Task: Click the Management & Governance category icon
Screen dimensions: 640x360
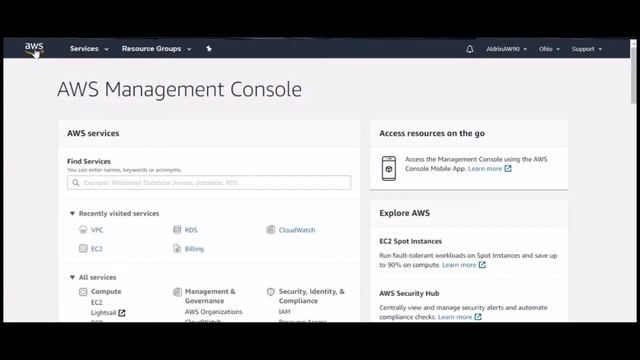Action: click(x=177, y=291)
